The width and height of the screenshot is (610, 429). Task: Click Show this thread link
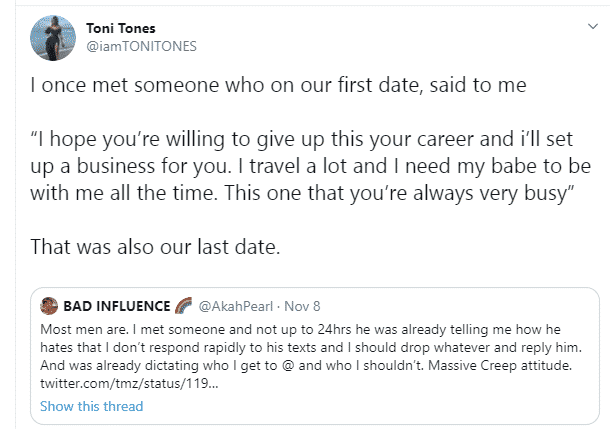click(91, 406)
